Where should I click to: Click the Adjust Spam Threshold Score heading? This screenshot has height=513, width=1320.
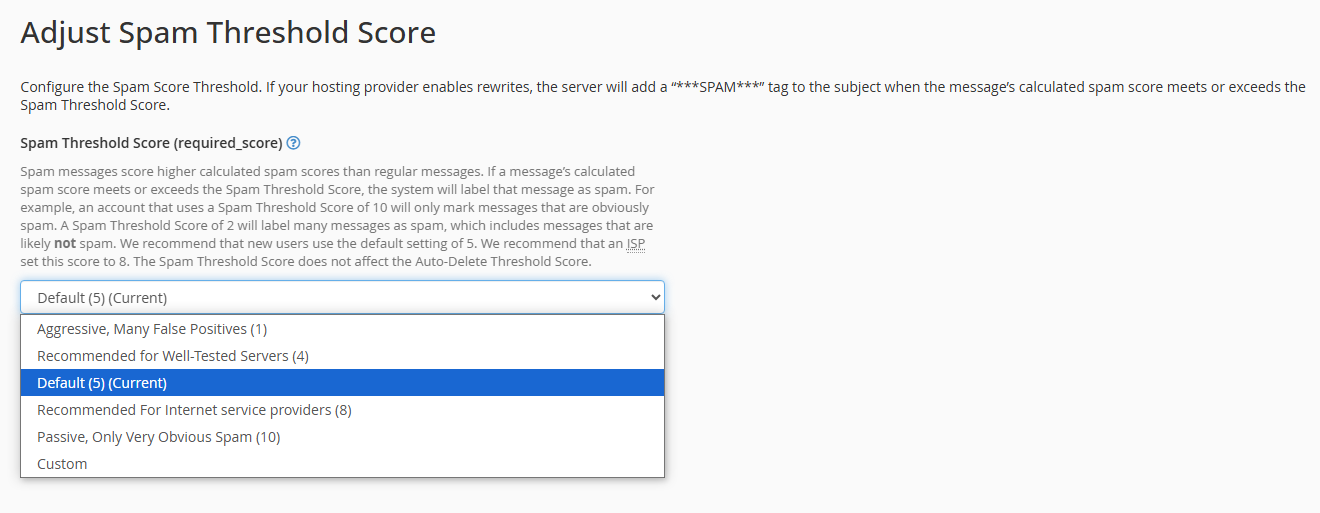[x=228, y=33]
